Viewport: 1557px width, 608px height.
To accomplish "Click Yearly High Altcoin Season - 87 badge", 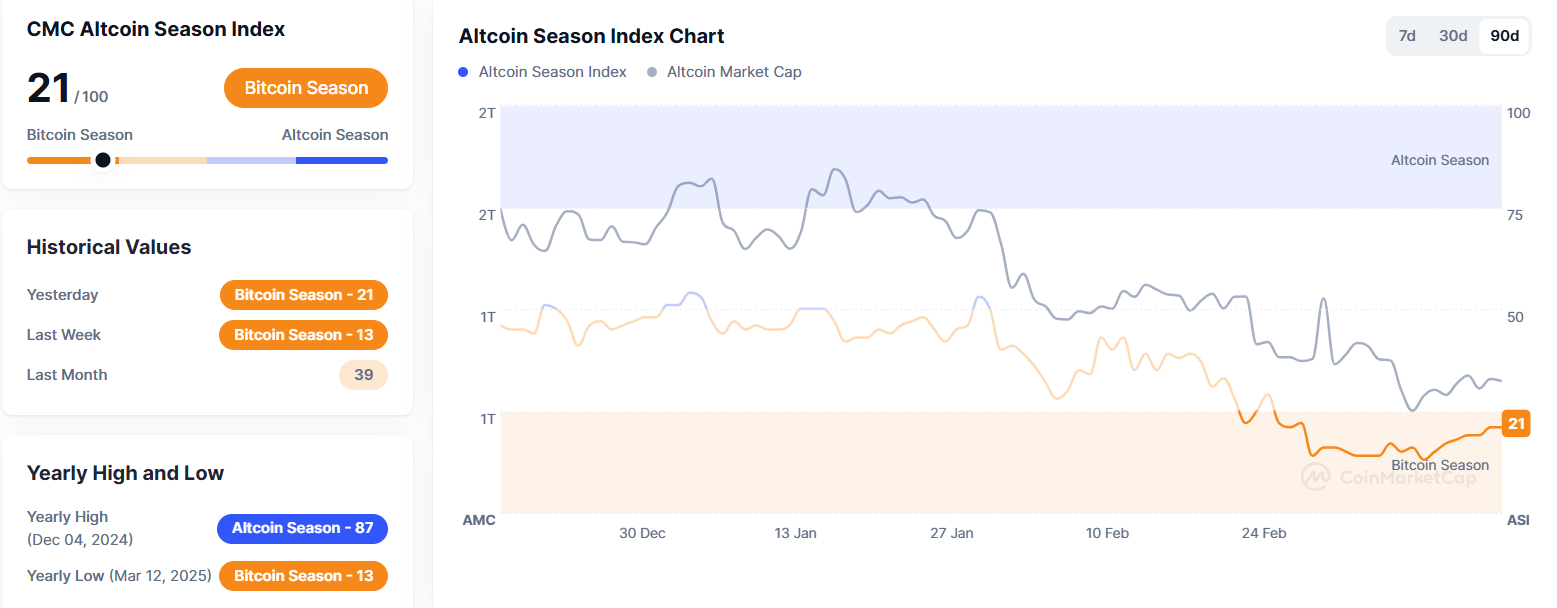I will (x=302, y=528).
